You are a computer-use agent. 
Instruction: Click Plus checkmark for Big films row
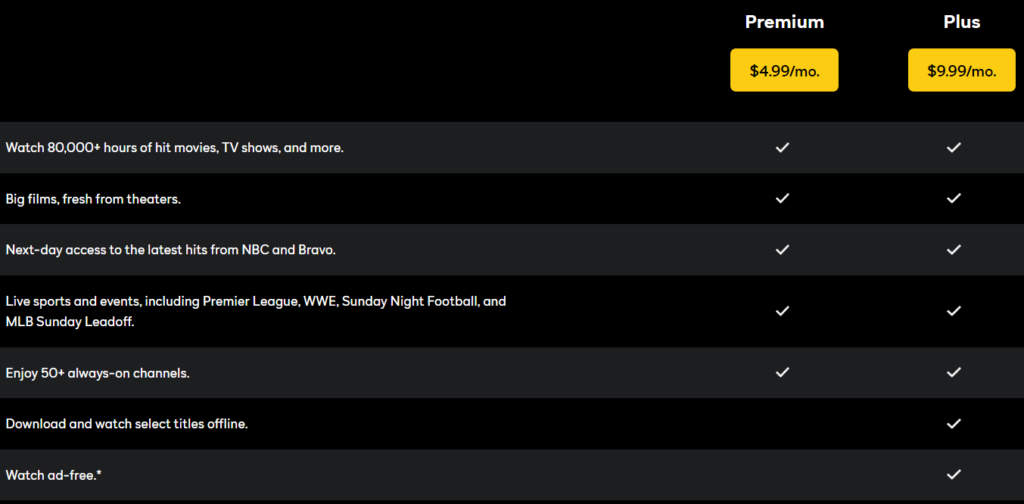pos(954,198)
